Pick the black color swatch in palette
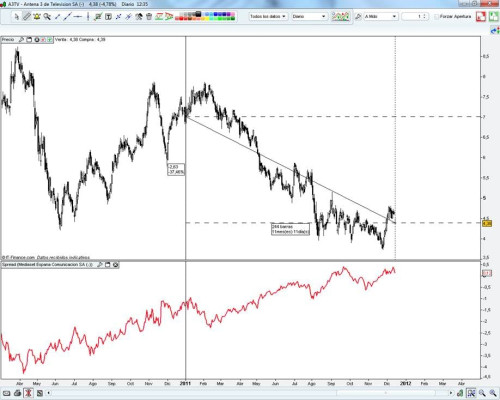The width and height of the screenshot is (500, 400). click(198, 14)
